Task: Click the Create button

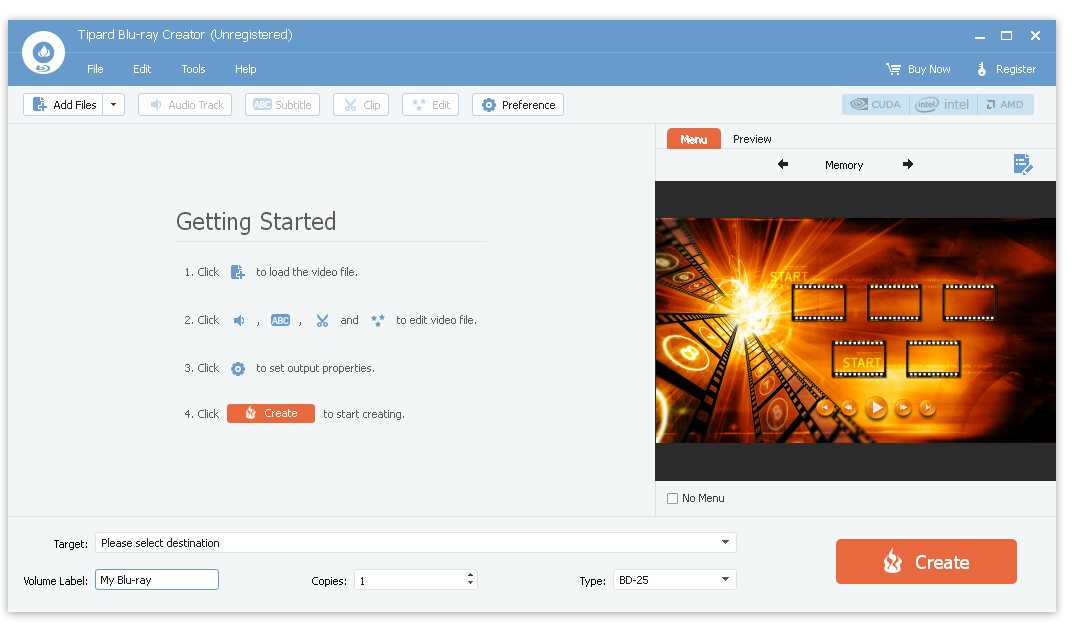Action: [925, 561]
